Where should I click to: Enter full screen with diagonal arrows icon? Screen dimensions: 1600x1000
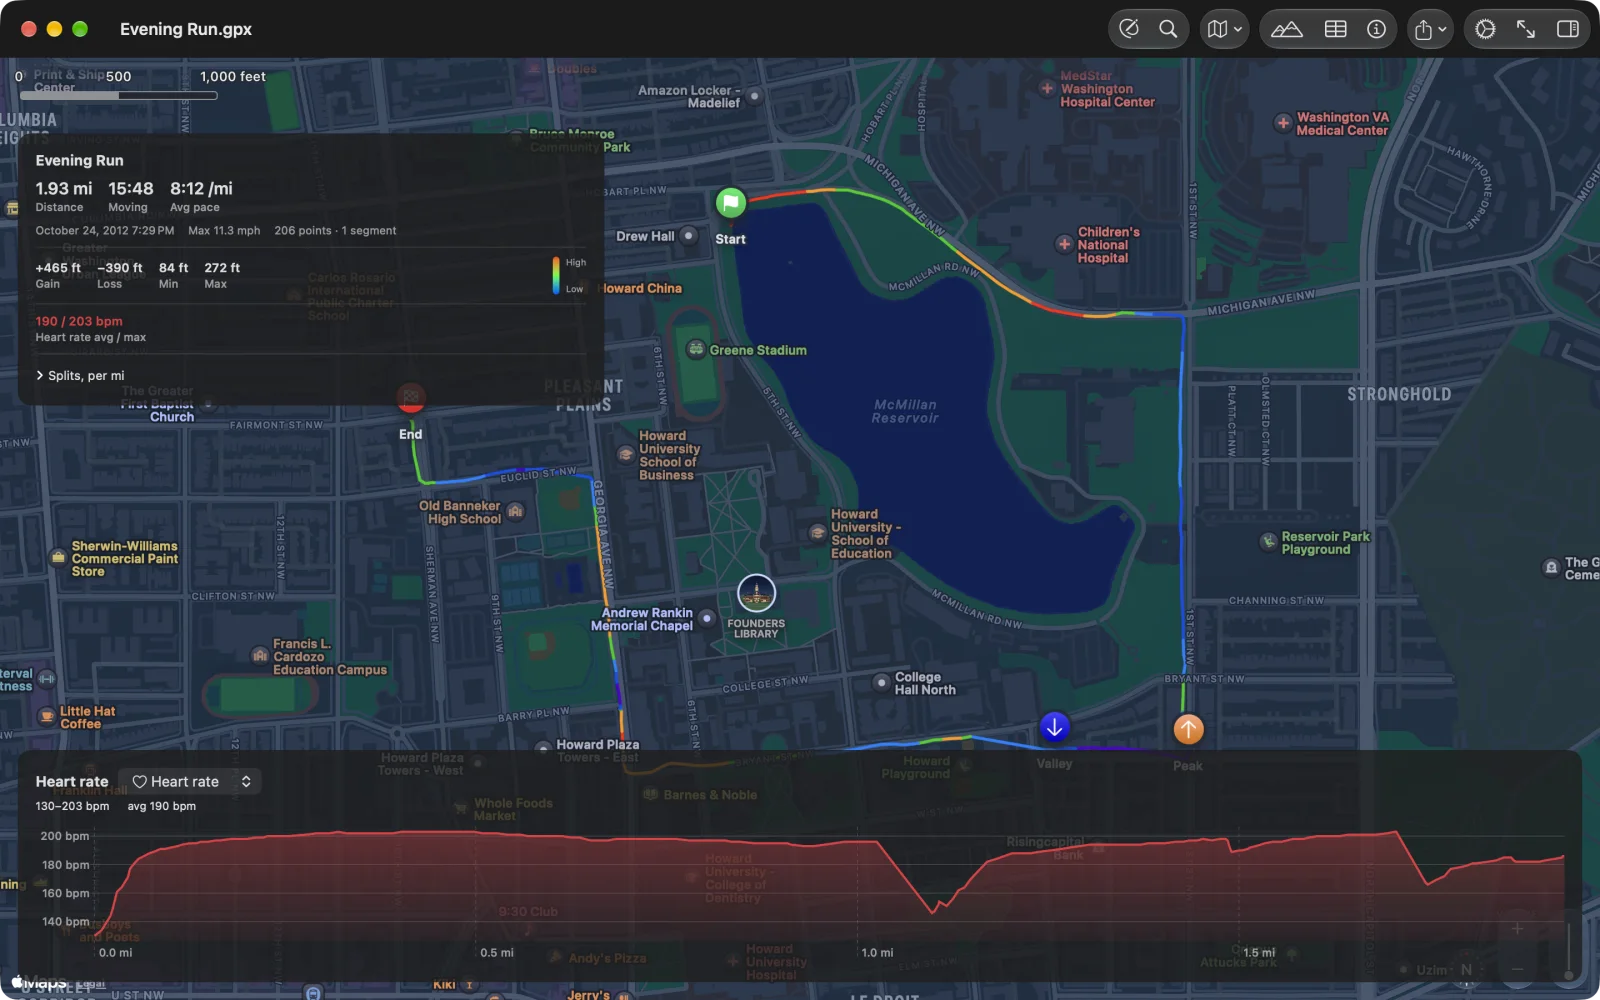(1526, 29)
